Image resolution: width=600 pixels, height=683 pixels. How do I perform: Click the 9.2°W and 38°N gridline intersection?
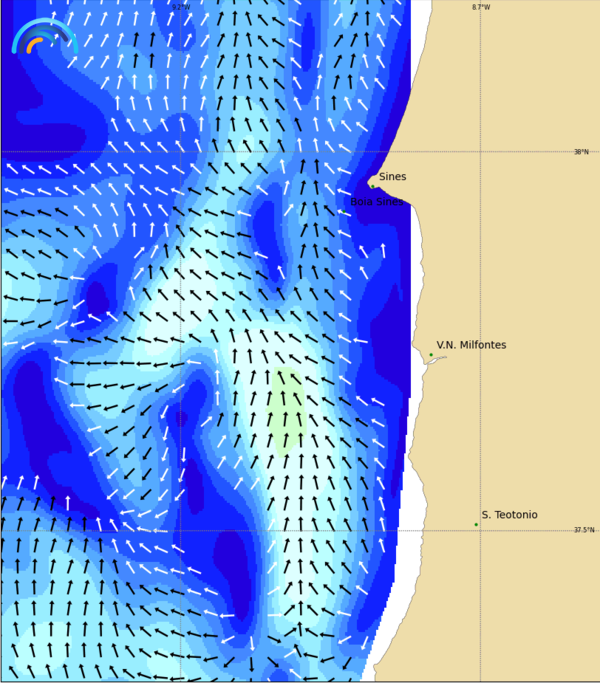click(180, 152)
